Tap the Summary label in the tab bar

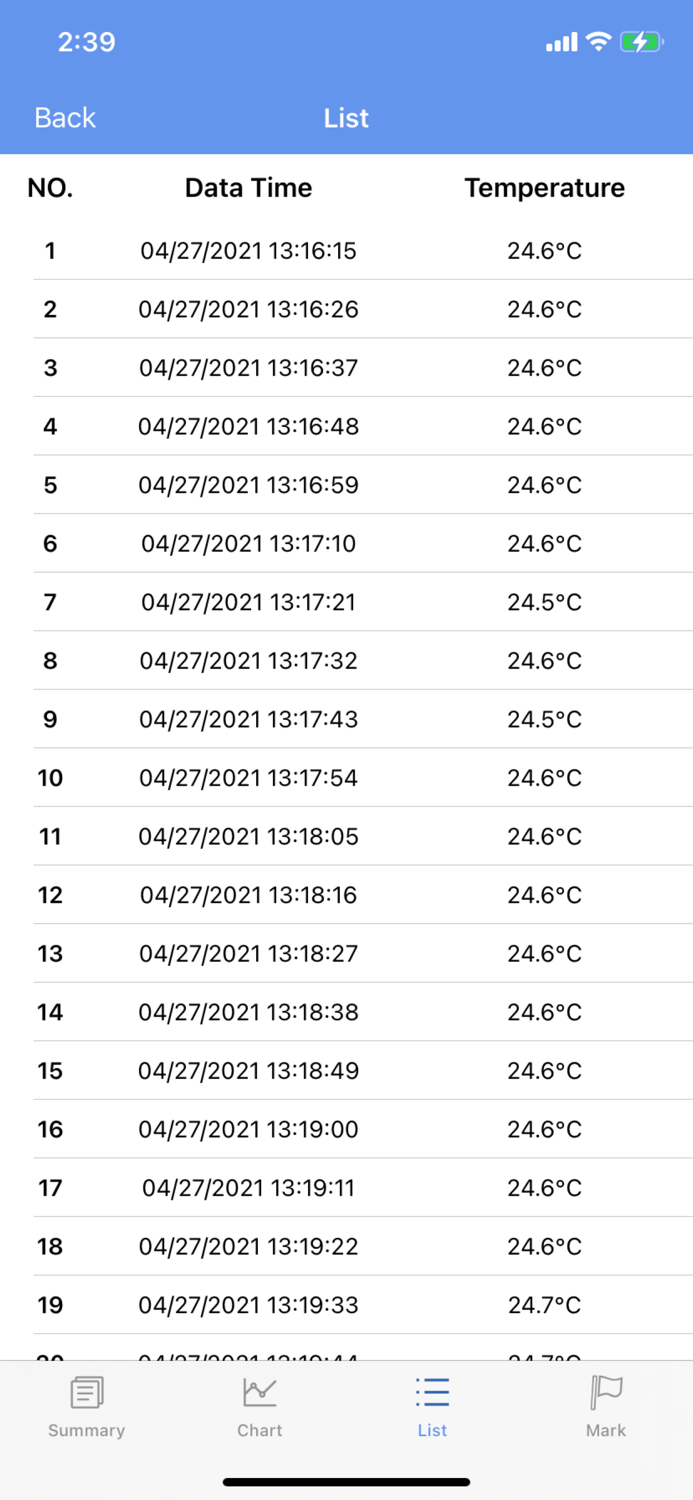coord(86,1430)
